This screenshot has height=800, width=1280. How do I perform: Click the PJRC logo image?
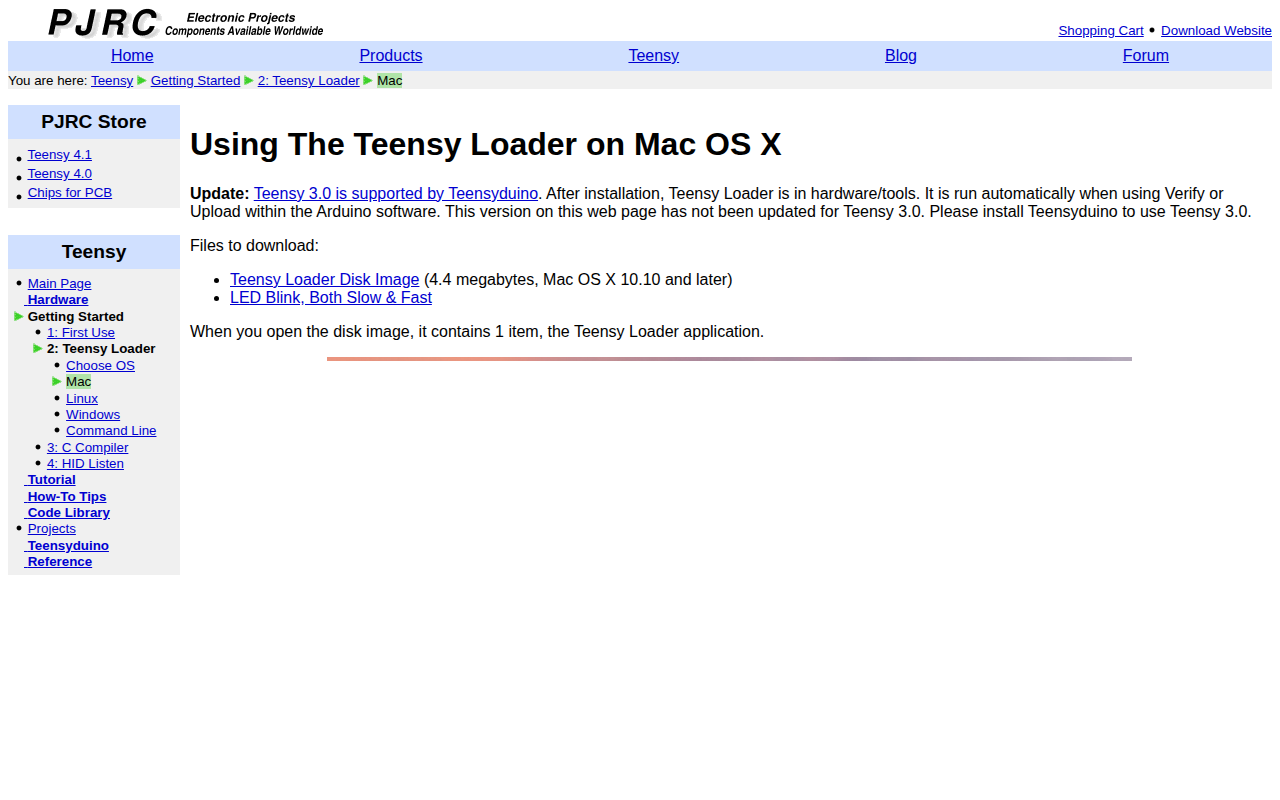pos(186,23)
